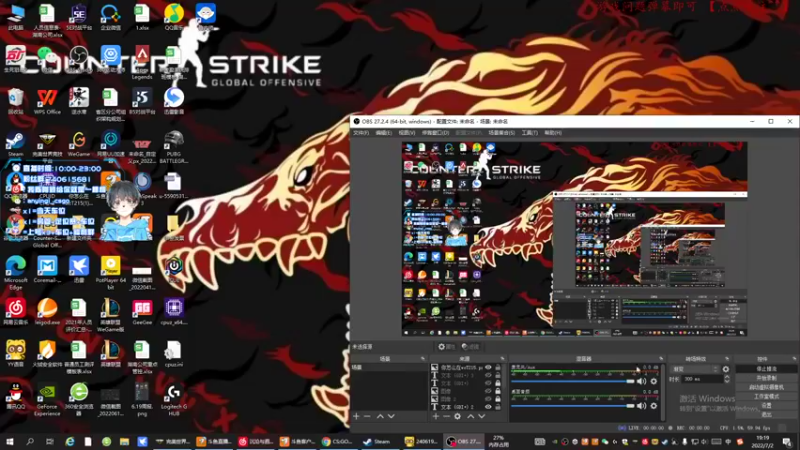Image resolution: width=800 pixels, height=450 pixels.
Task: Pop out Sources dock header icon
Action: (x=503, y=359)
